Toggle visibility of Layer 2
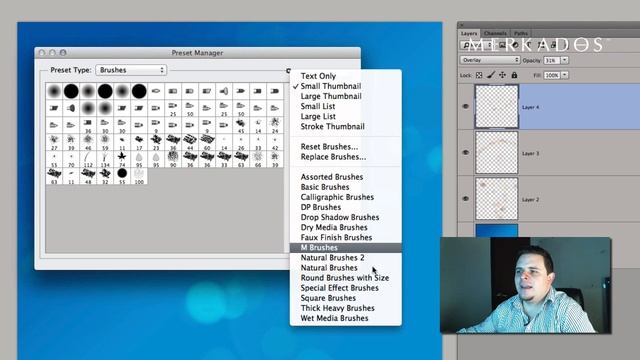This screenshot has height=360, width=640. [465, 199]
